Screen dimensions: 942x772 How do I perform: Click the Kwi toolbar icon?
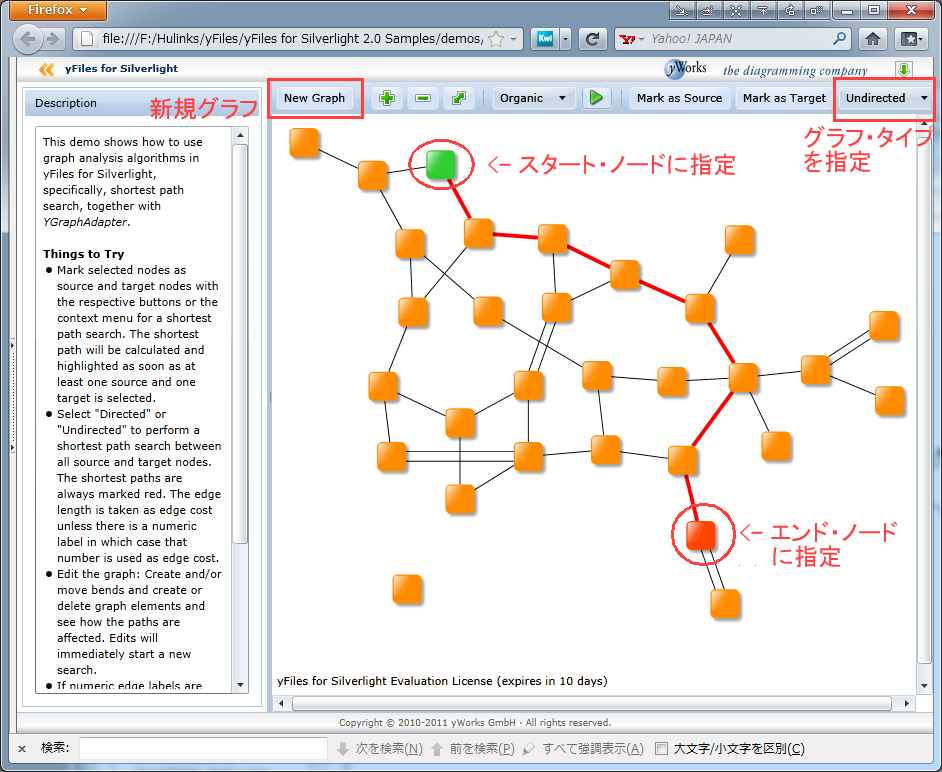tap(545, 39)
